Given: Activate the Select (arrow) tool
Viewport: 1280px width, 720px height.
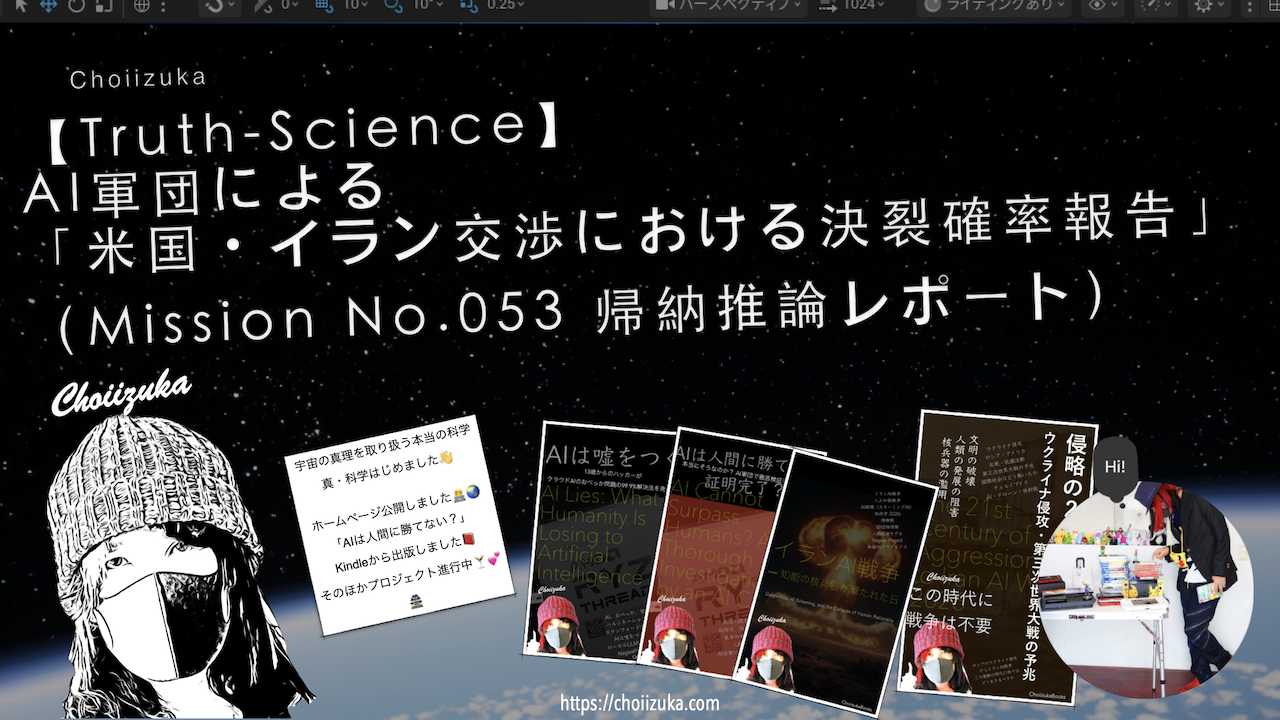Looking at the screenshot, I should click(x=20, y=5).
